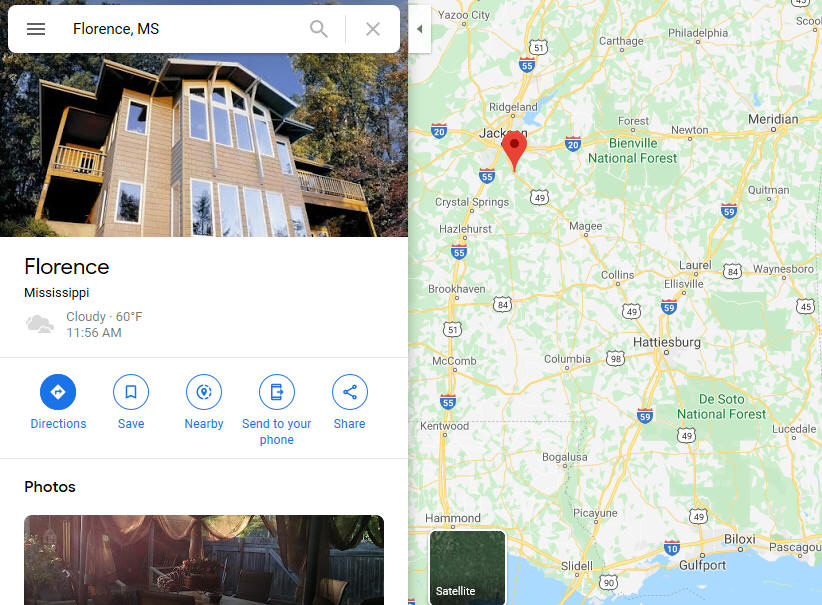
Task: Open the patio photo under Photos
Action: click(204, 560)
